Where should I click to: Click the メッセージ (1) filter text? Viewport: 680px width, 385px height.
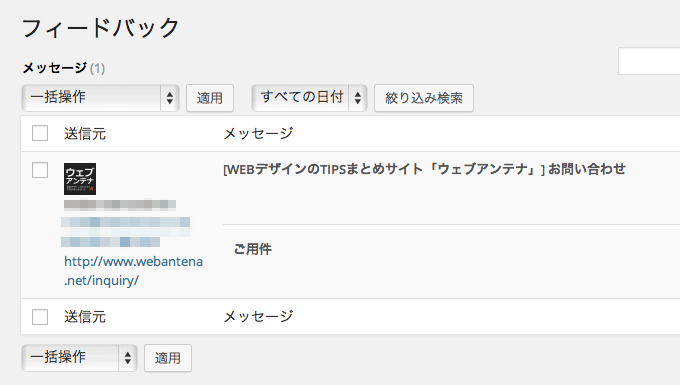(64, 68)
